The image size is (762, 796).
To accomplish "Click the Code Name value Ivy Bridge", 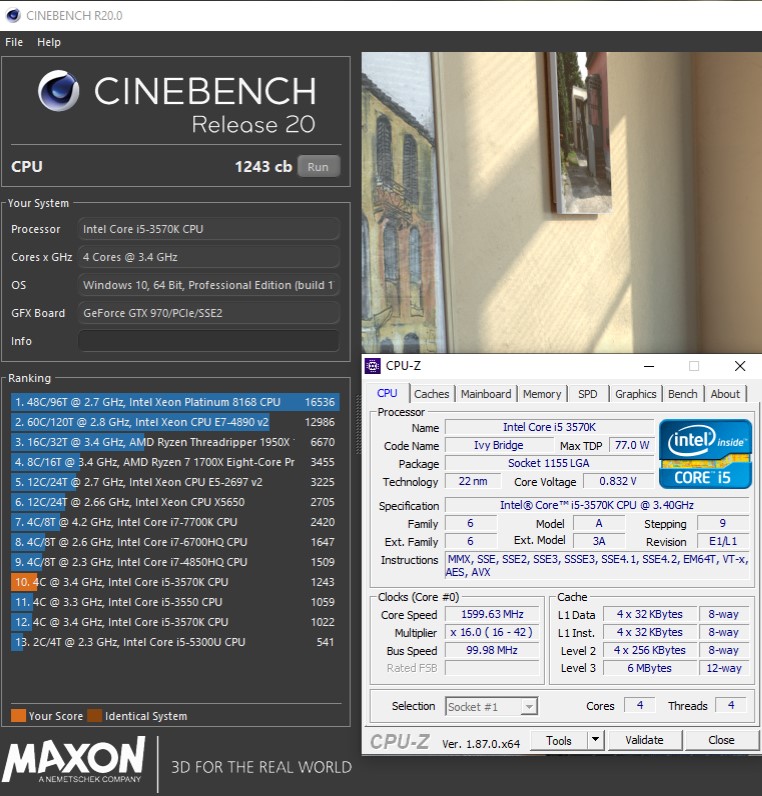I will [499, 445].
